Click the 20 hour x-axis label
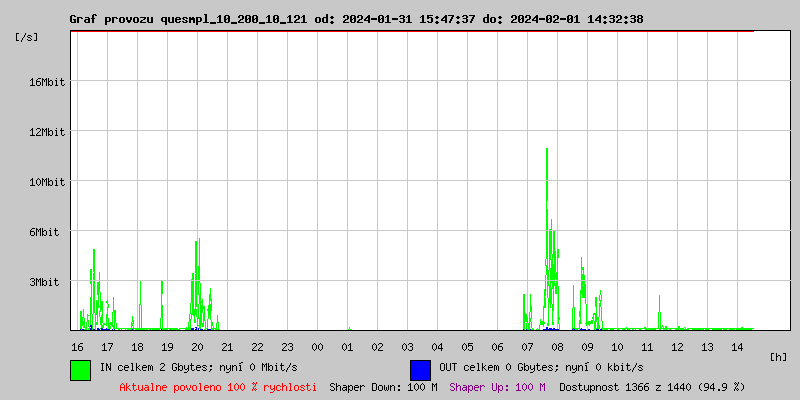Viewport: 800px width, 400px height. 197,346
